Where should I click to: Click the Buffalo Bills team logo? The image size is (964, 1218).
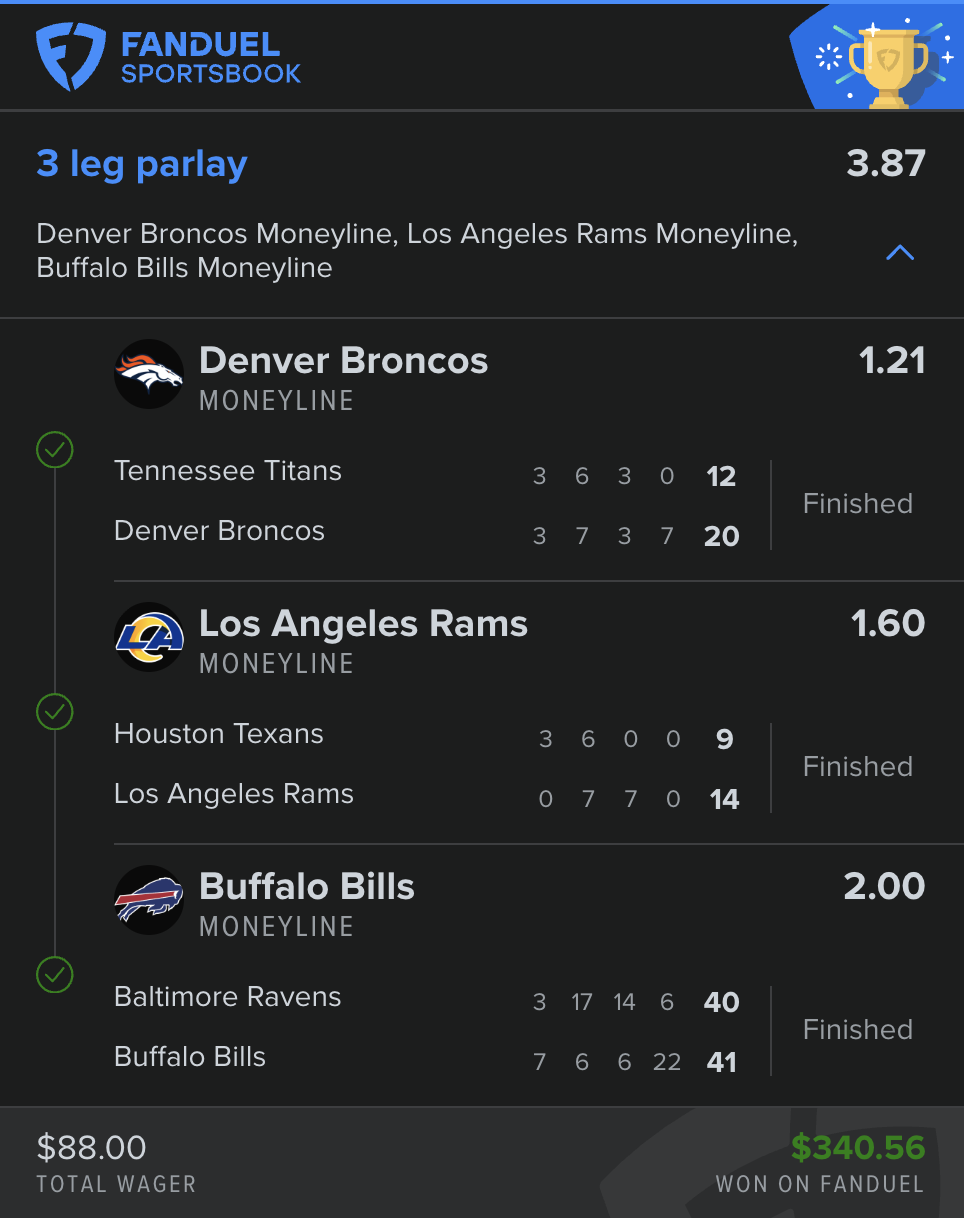pos(149,900)
